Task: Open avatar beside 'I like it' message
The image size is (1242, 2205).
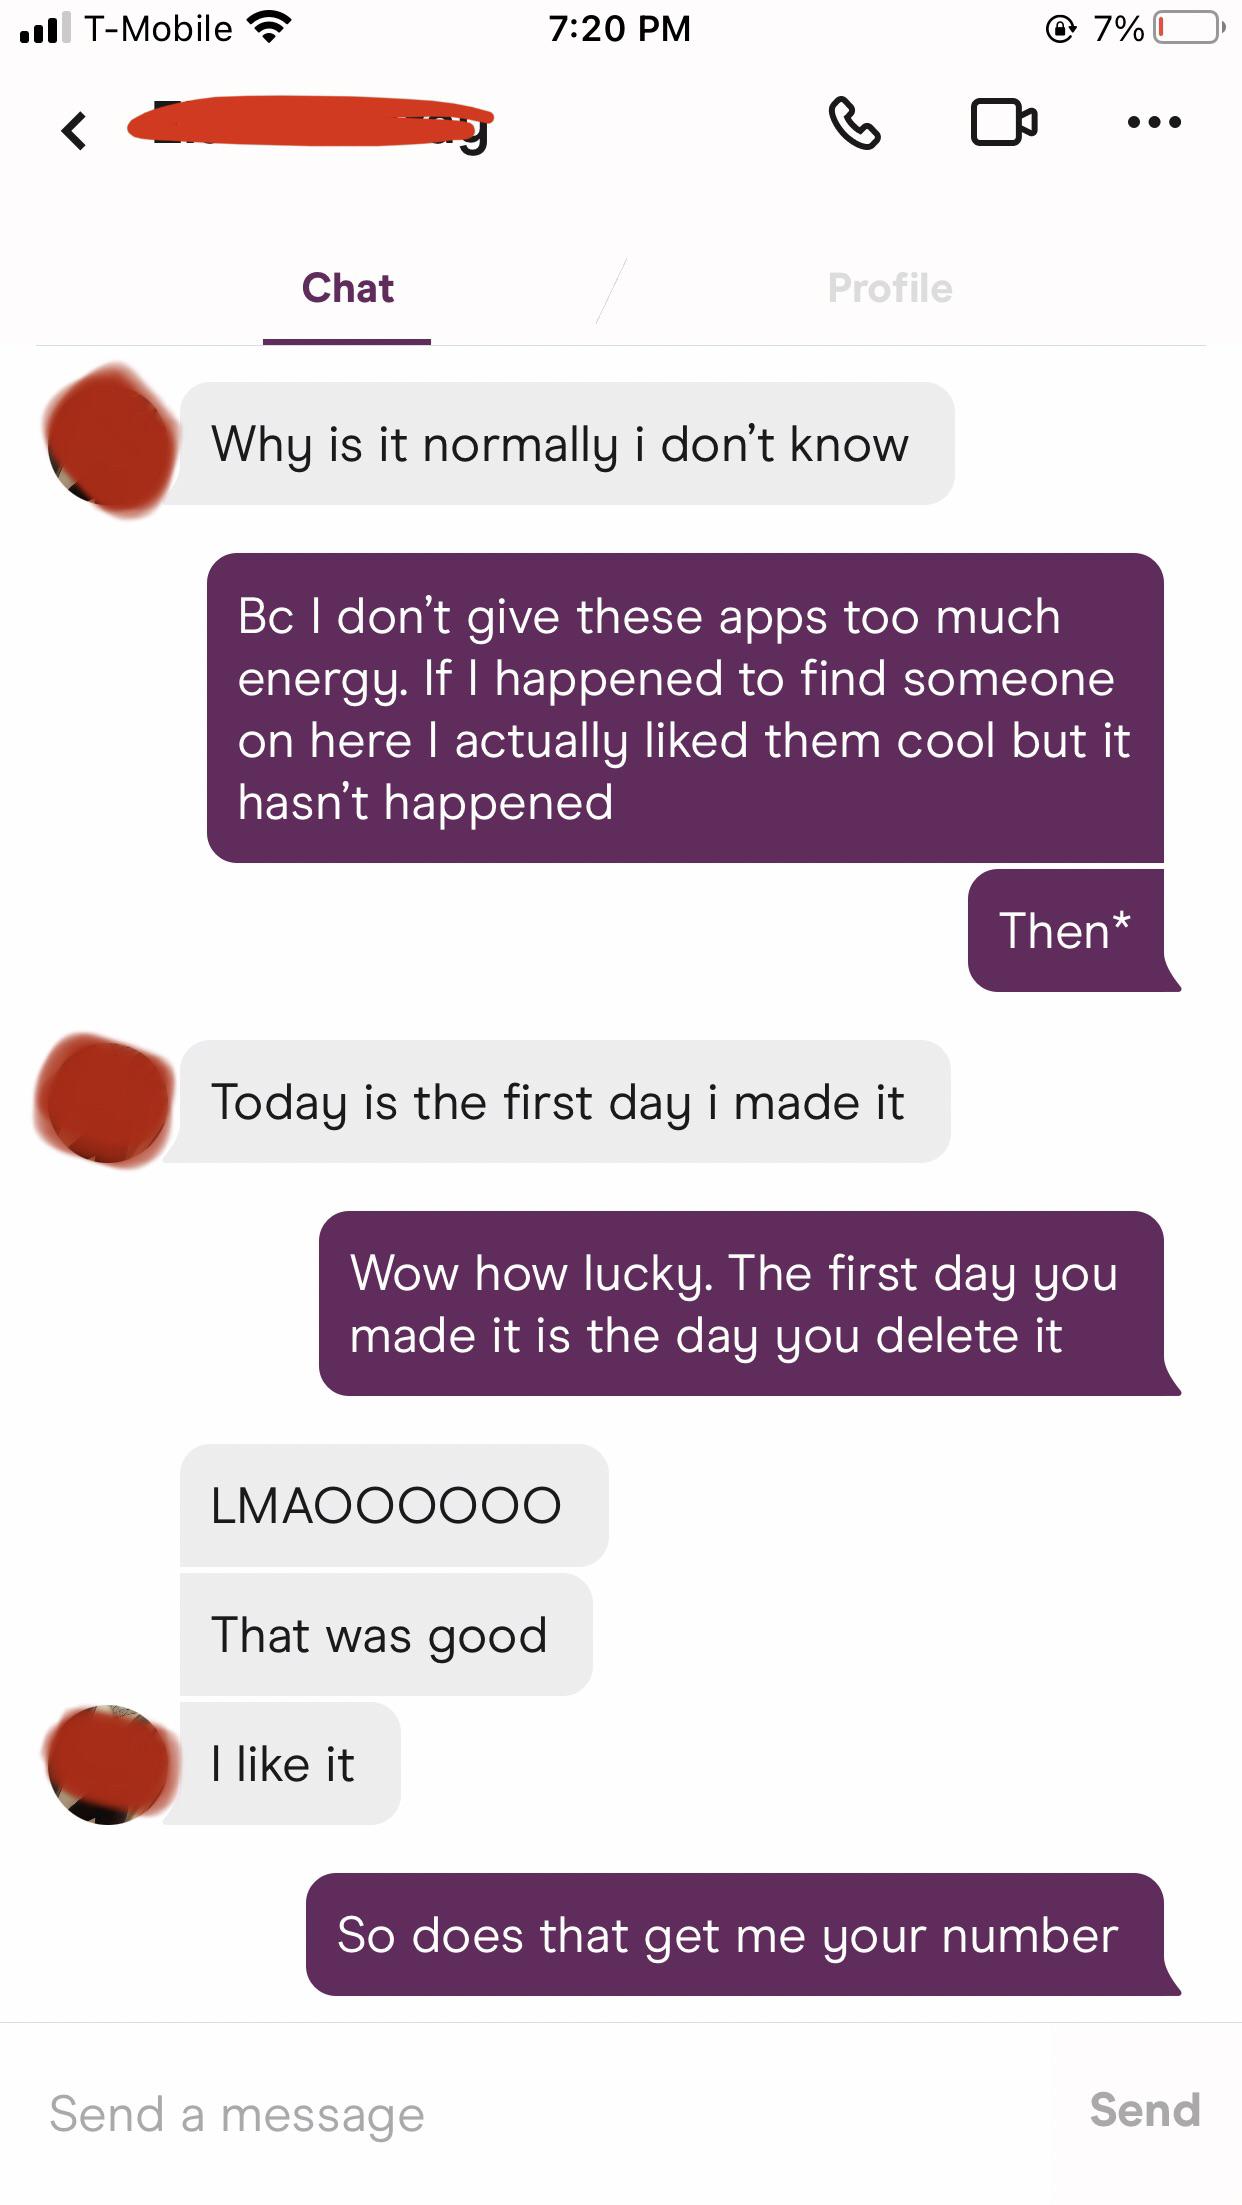Action: (x=108, y=1764)
